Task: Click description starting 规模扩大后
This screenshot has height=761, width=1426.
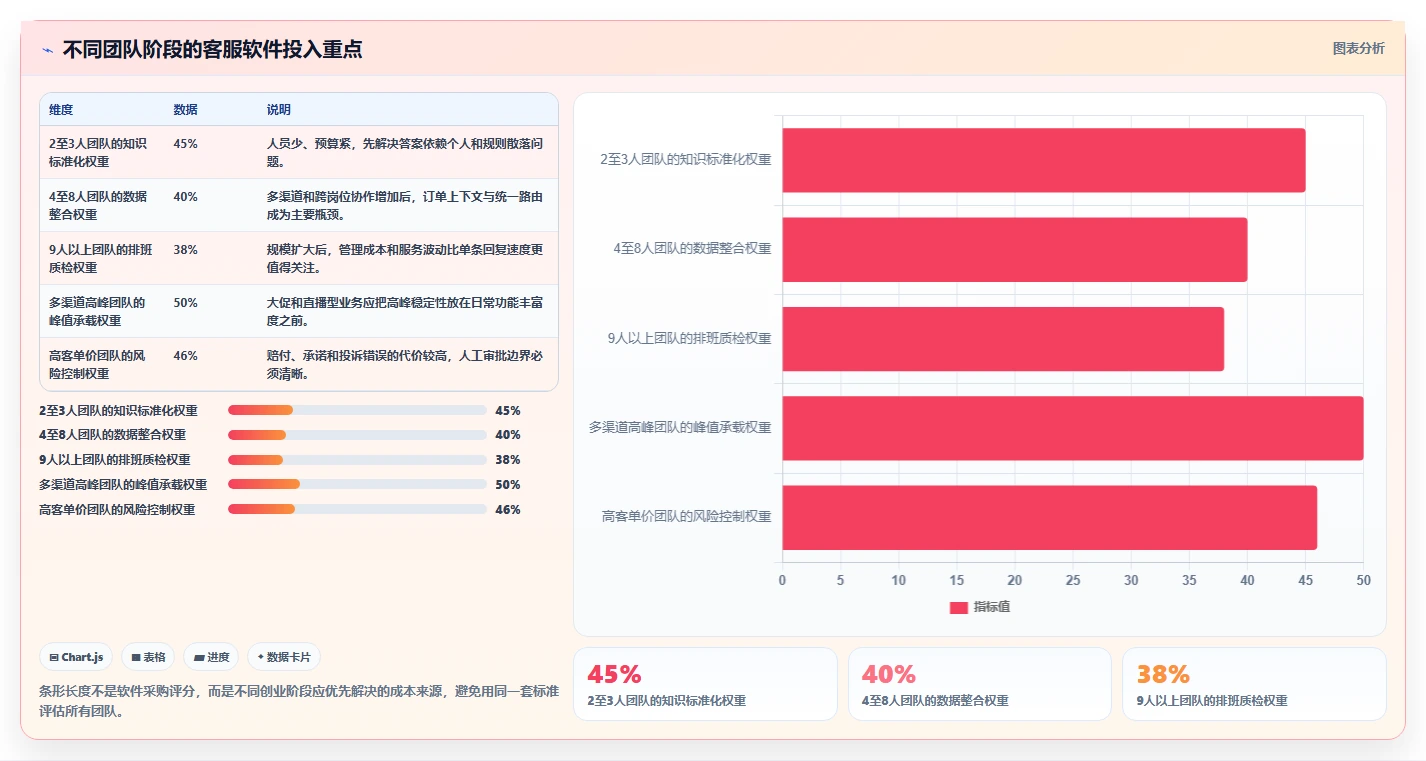Action: 405,258
